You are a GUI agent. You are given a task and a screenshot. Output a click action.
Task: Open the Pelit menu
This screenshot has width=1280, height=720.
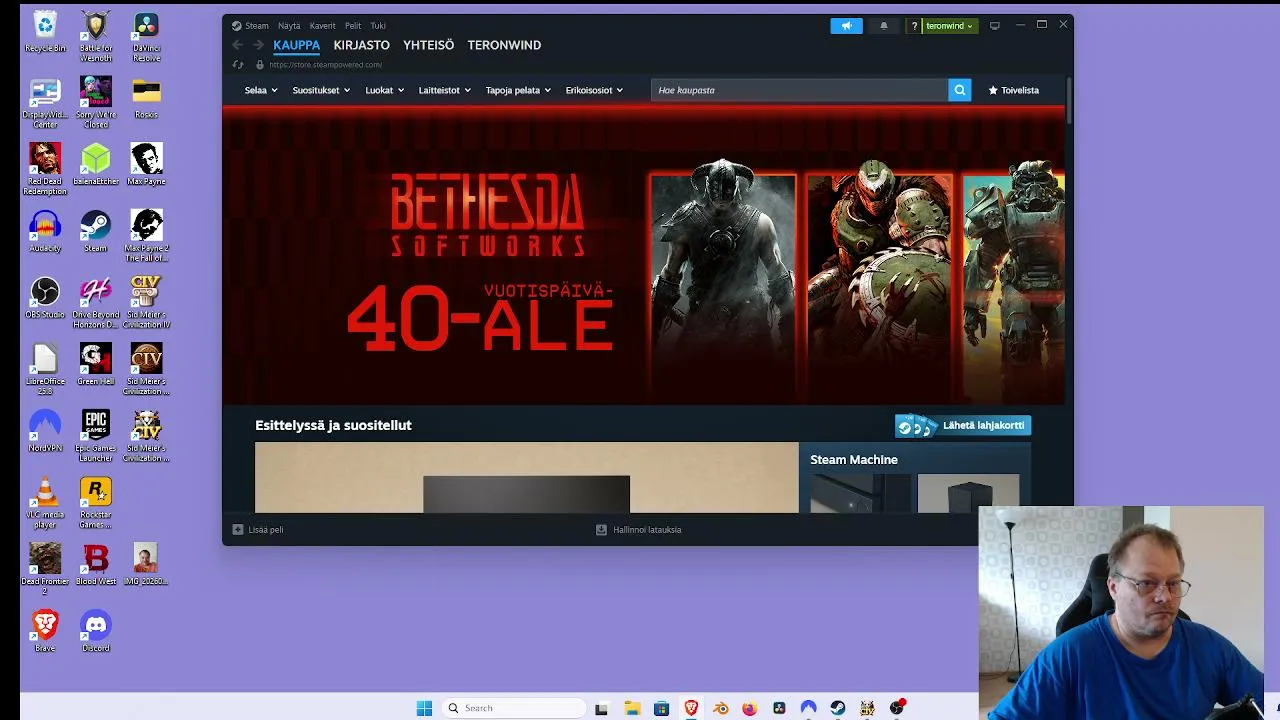point(353,26)
